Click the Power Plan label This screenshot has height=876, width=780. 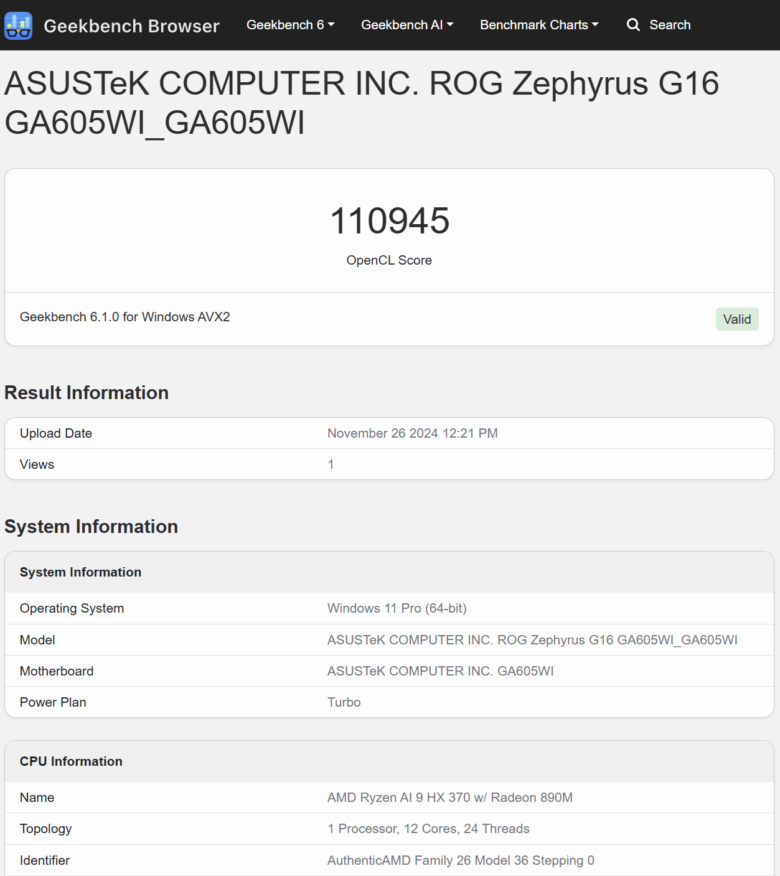(53, 702)
